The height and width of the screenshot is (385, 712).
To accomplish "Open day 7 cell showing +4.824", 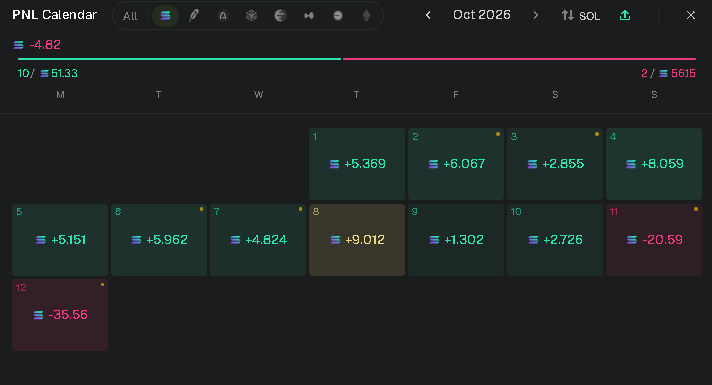I will pos(258,240).
